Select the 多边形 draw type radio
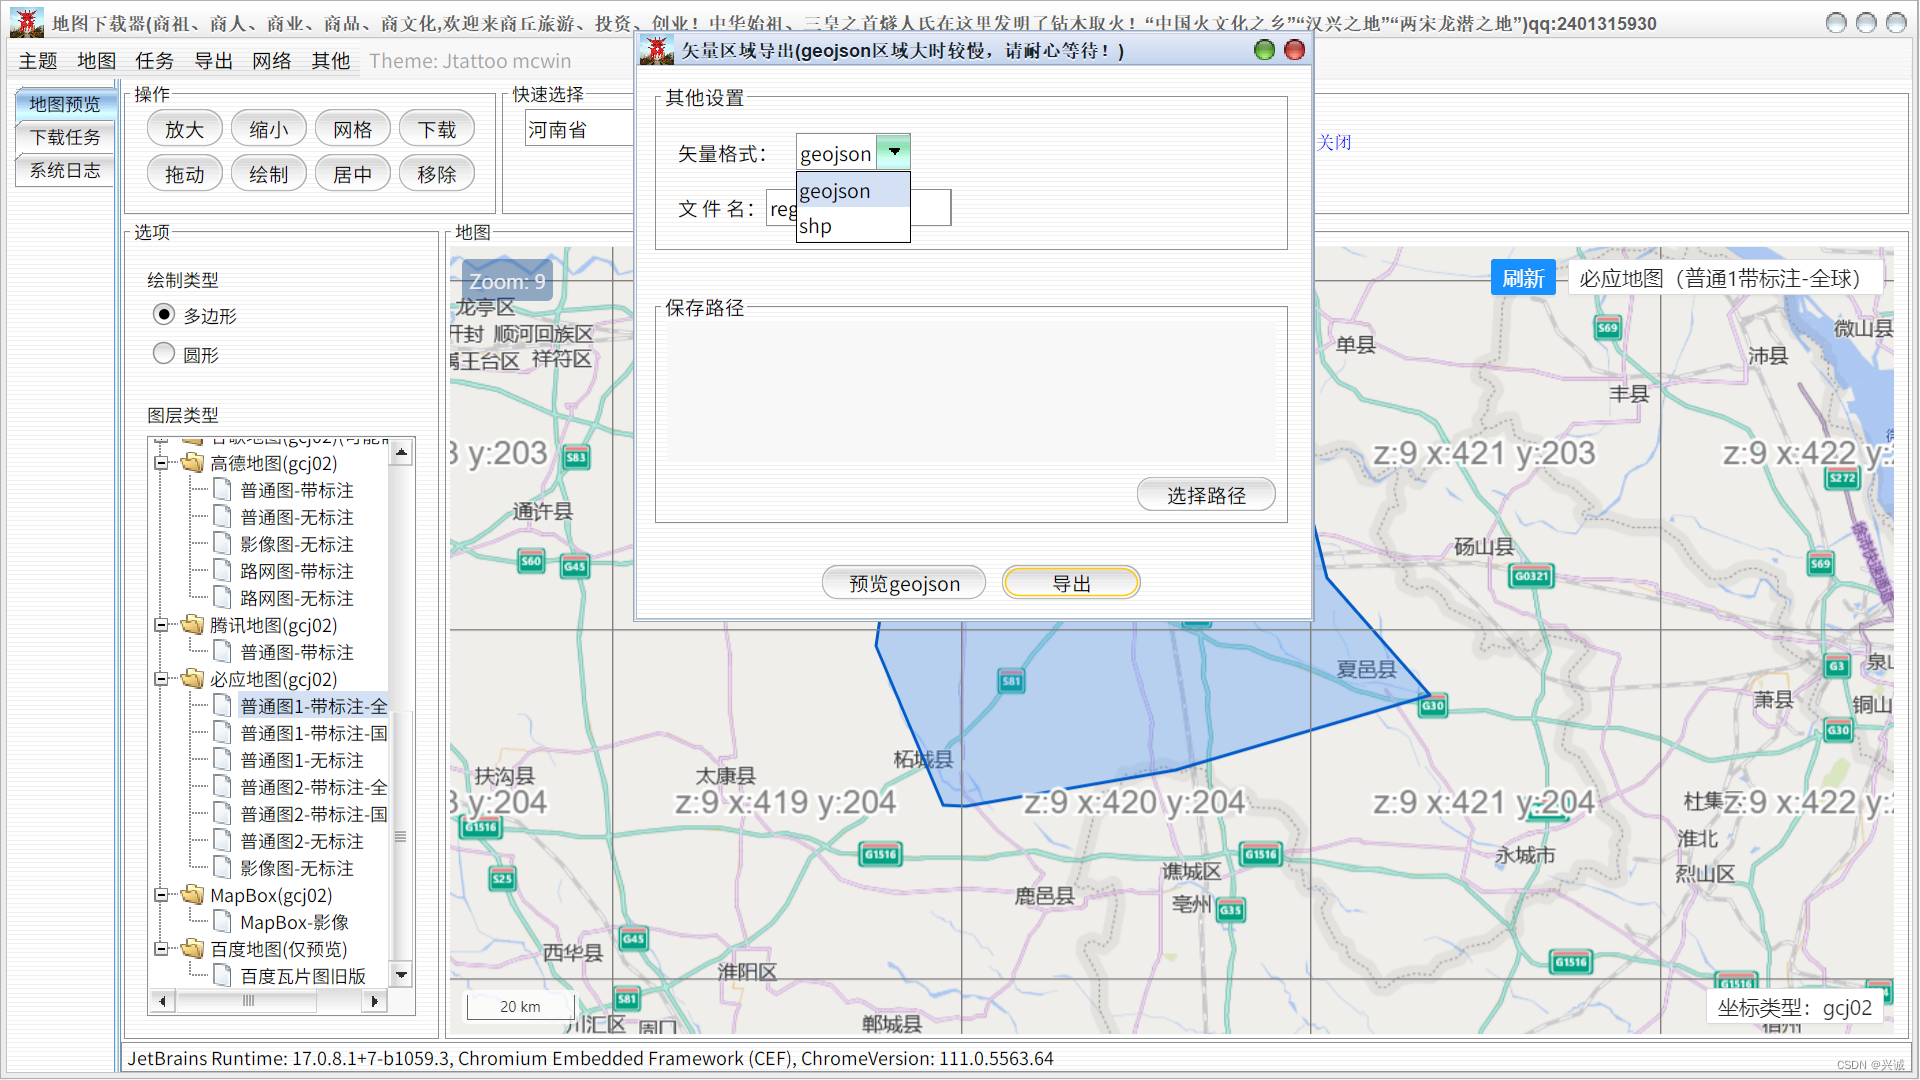Image resolution: width=1920 pixels, height=1080 pixels. tap(164, 315)
